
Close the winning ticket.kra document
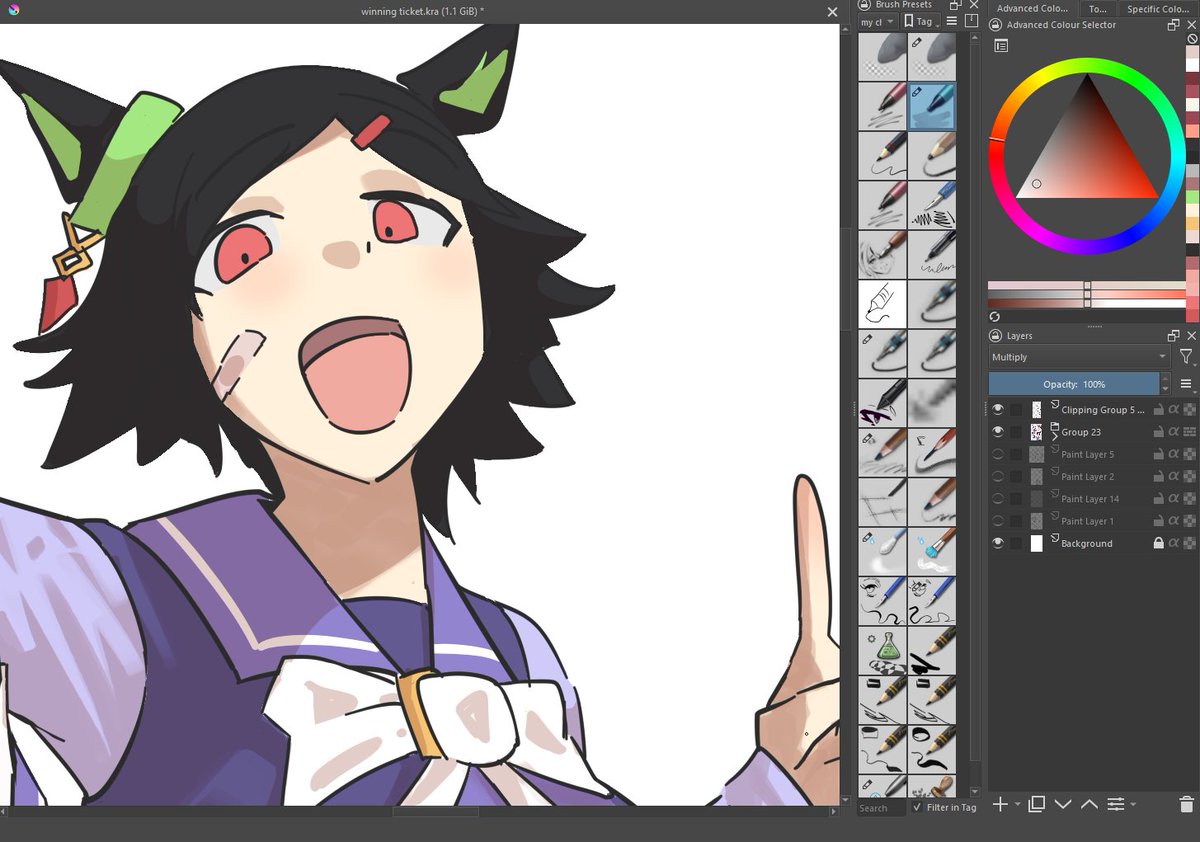(832, 12)
